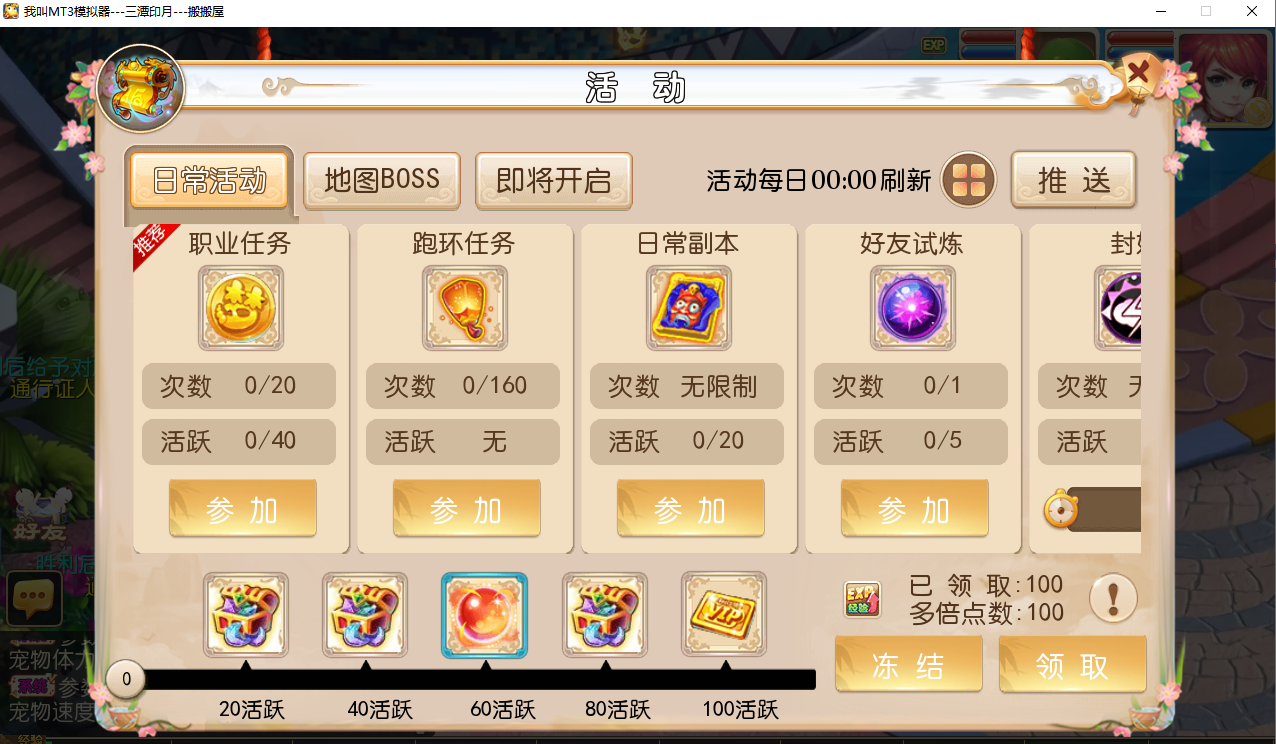Switch to the 地图BOSS tab

pyautogui.click(x=382, y=181)
